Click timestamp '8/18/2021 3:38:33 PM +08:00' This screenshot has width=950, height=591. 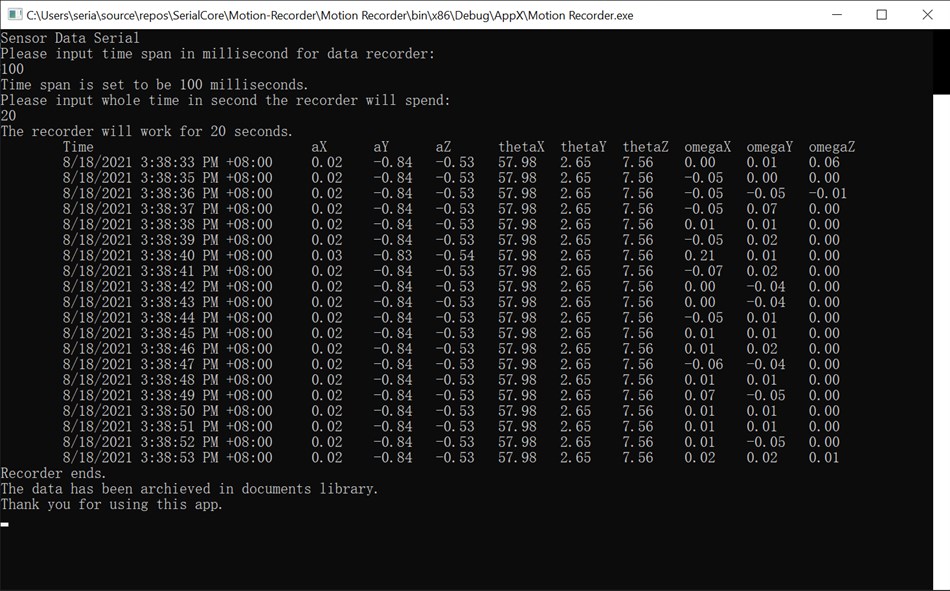pyautogui.click(x=167, y=162)
